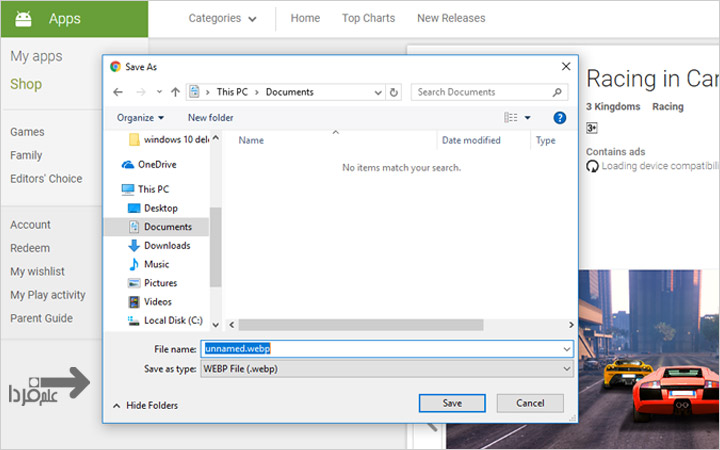This screenshot has height=450, width=720.
Task: Click the Cancel button
Action: click(x=530, y=403)
